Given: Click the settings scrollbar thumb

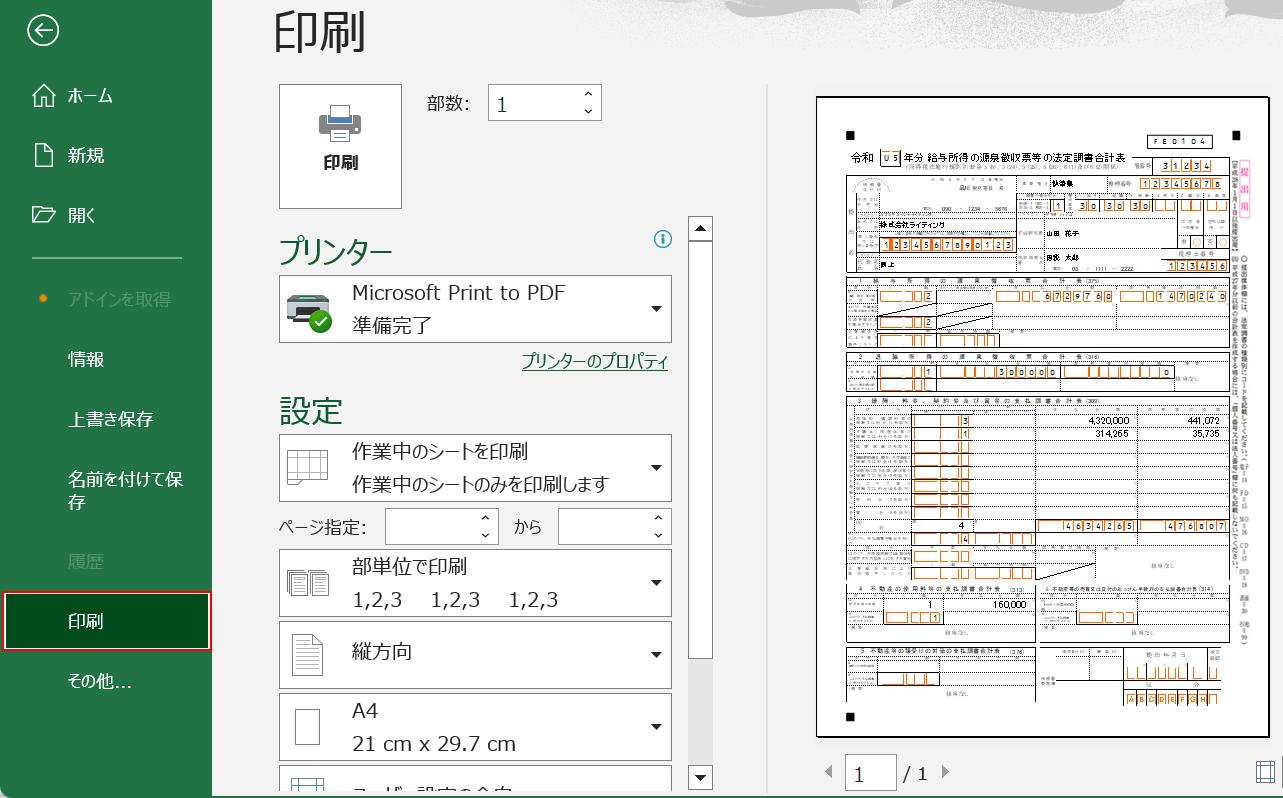Looking at the screenshot, I should click(701, 450).
